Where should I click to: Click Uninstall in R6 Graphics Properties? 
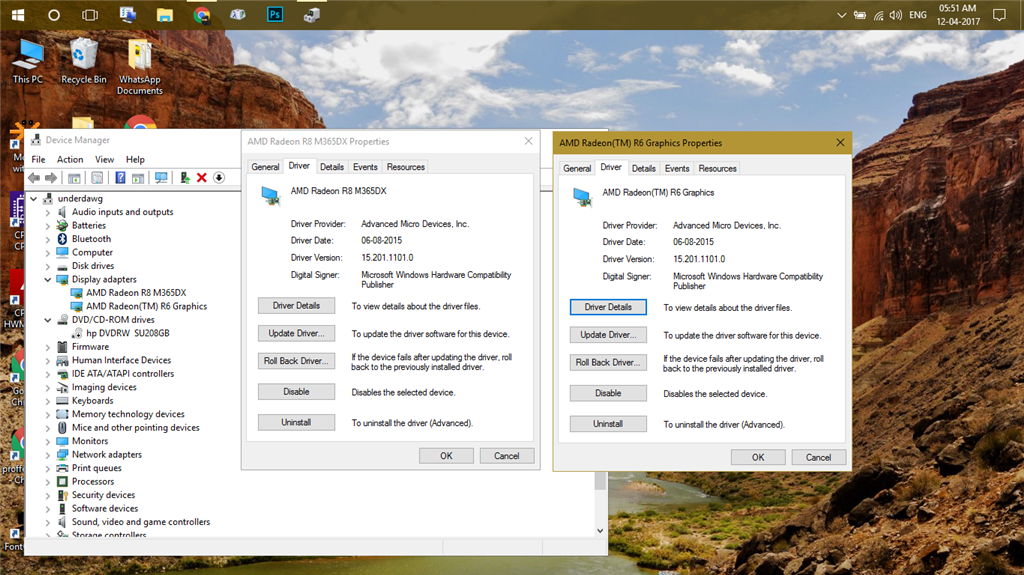(x=608, y=424)
